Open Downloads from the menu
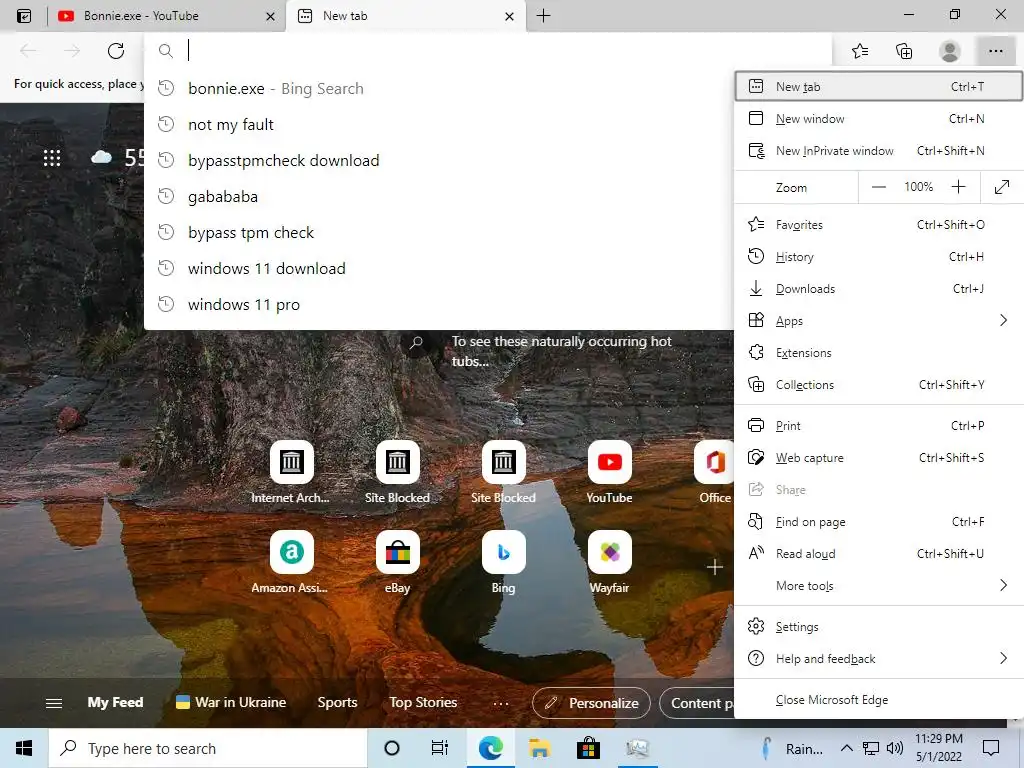The height and width of the screenshot is (768, 1024). pos(878,289)
